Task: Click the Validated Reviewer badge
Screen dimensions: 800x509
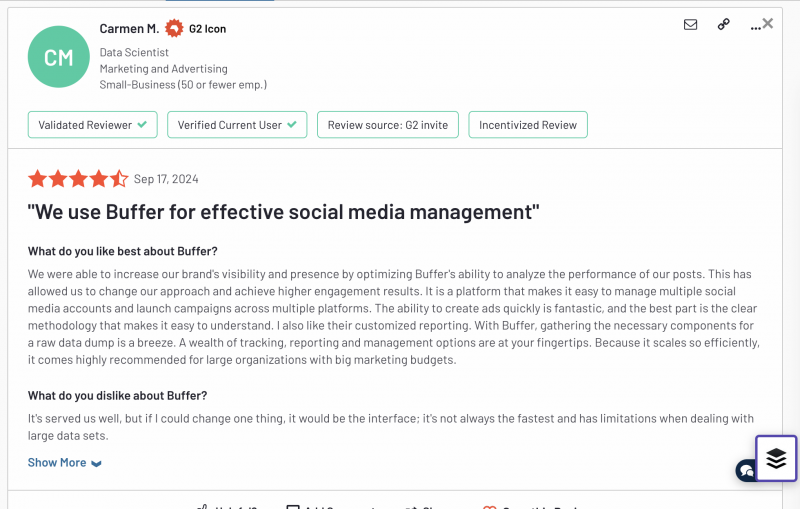Action: coord(92,125)
